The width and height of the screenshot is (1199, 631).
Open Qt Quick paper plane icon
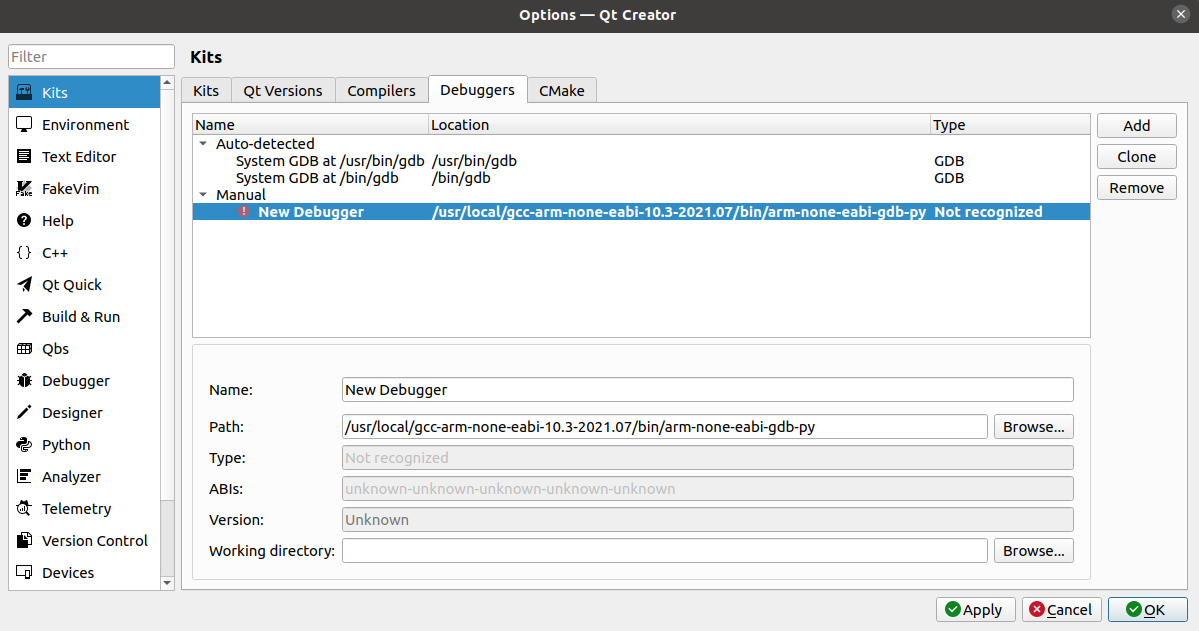pos(24,285)
